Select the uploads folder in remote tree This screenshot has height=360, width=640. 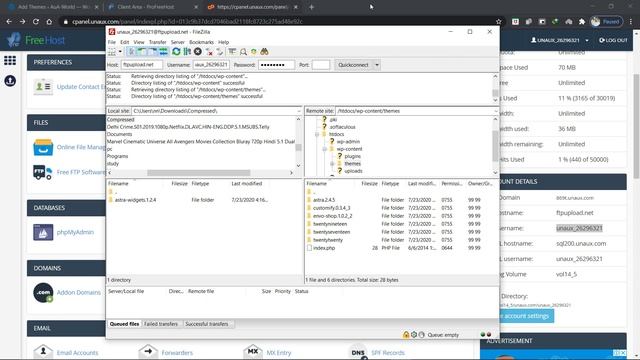click(x=353, y=171)
